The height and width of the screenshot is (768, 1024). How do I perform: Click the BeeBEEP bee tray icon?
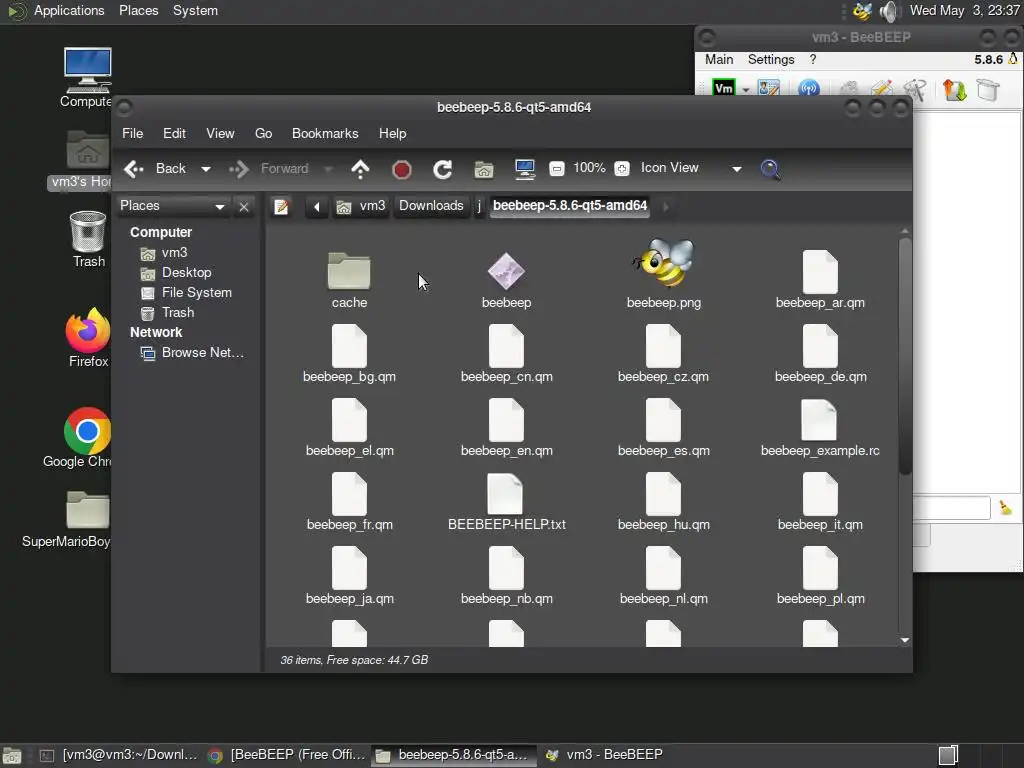pos(862,11)
